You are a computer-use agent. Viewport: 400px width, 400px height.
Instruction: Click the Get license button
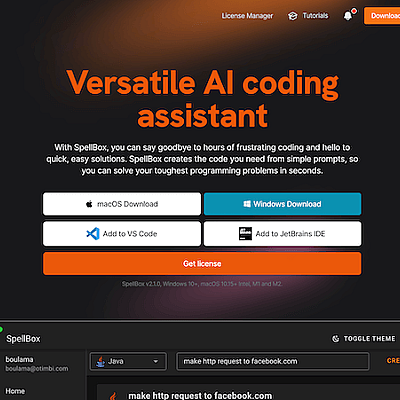(202, 264)
